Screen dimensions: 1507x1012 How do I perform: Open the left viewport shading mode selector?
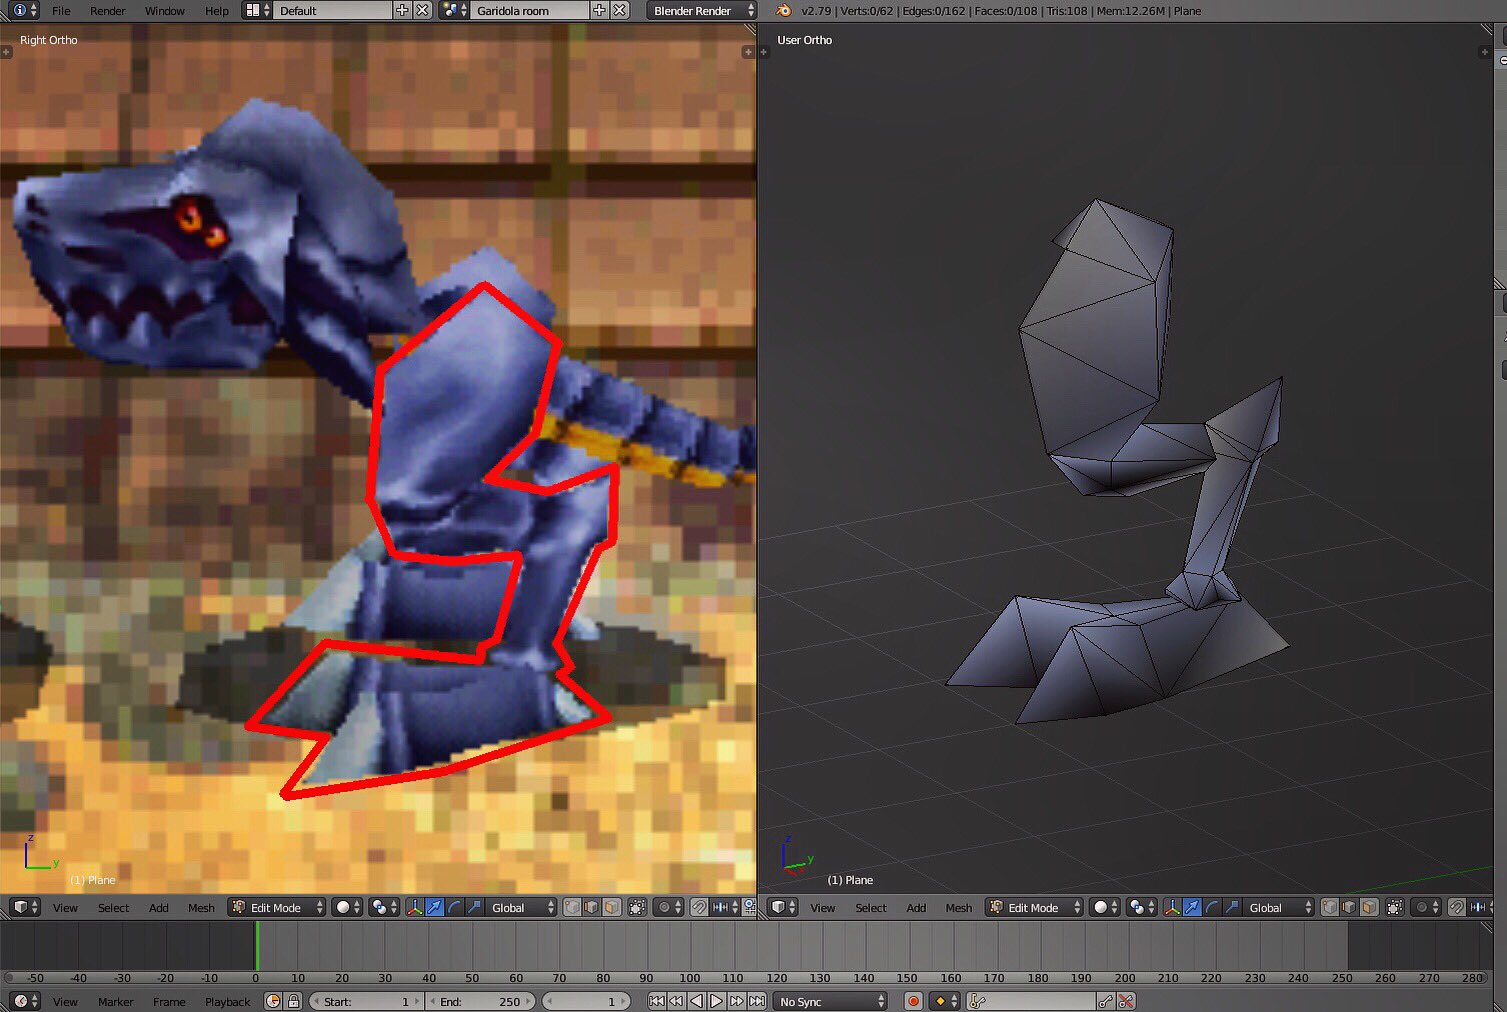pyautogui.click(x=347, y=907)
